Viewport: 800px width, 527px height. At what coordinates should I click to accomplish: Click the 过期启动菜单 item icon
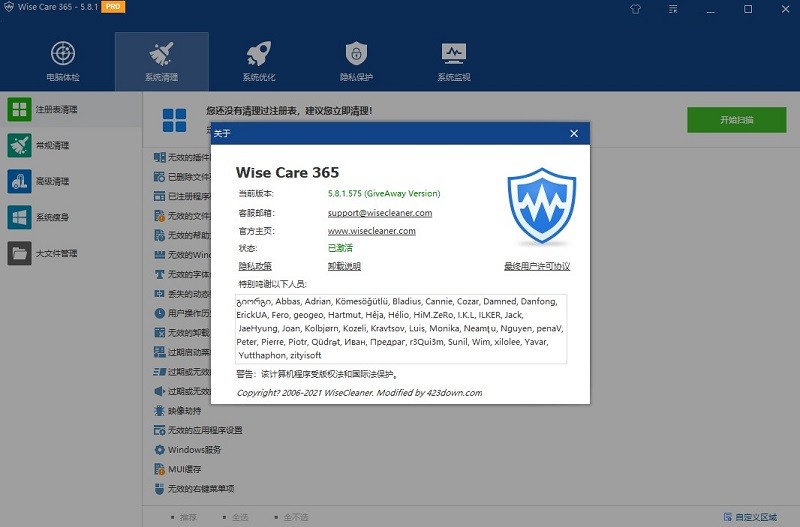coord(159,352)
